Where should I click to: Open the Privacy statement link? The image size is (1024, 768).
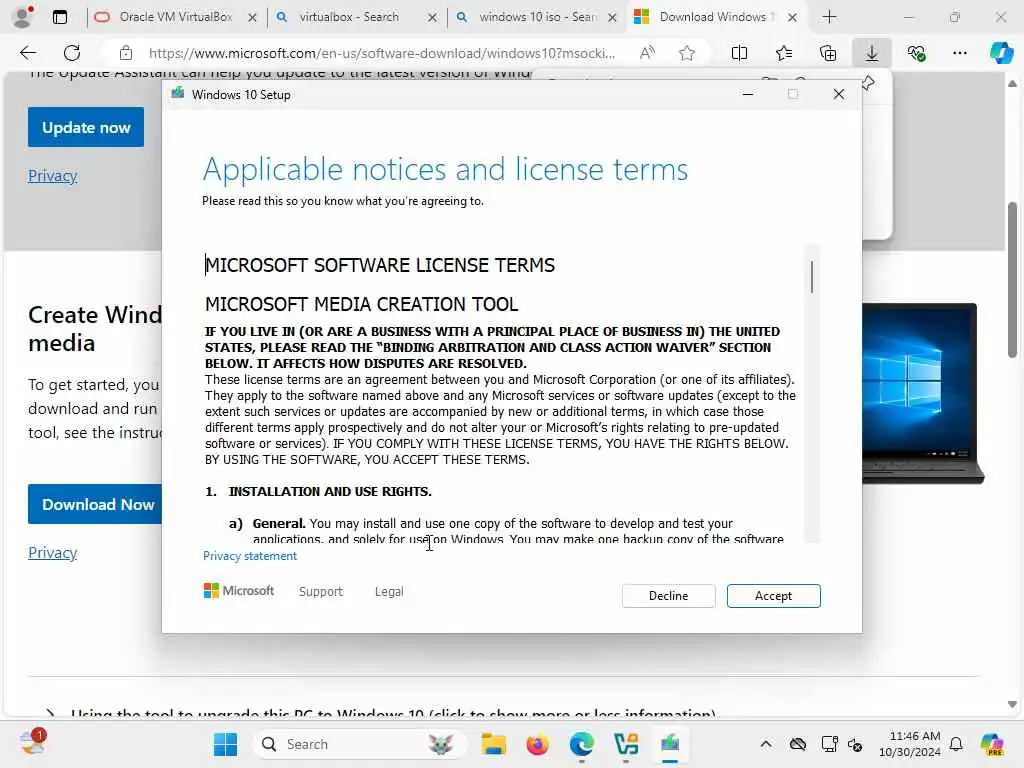tap(249, 556)
